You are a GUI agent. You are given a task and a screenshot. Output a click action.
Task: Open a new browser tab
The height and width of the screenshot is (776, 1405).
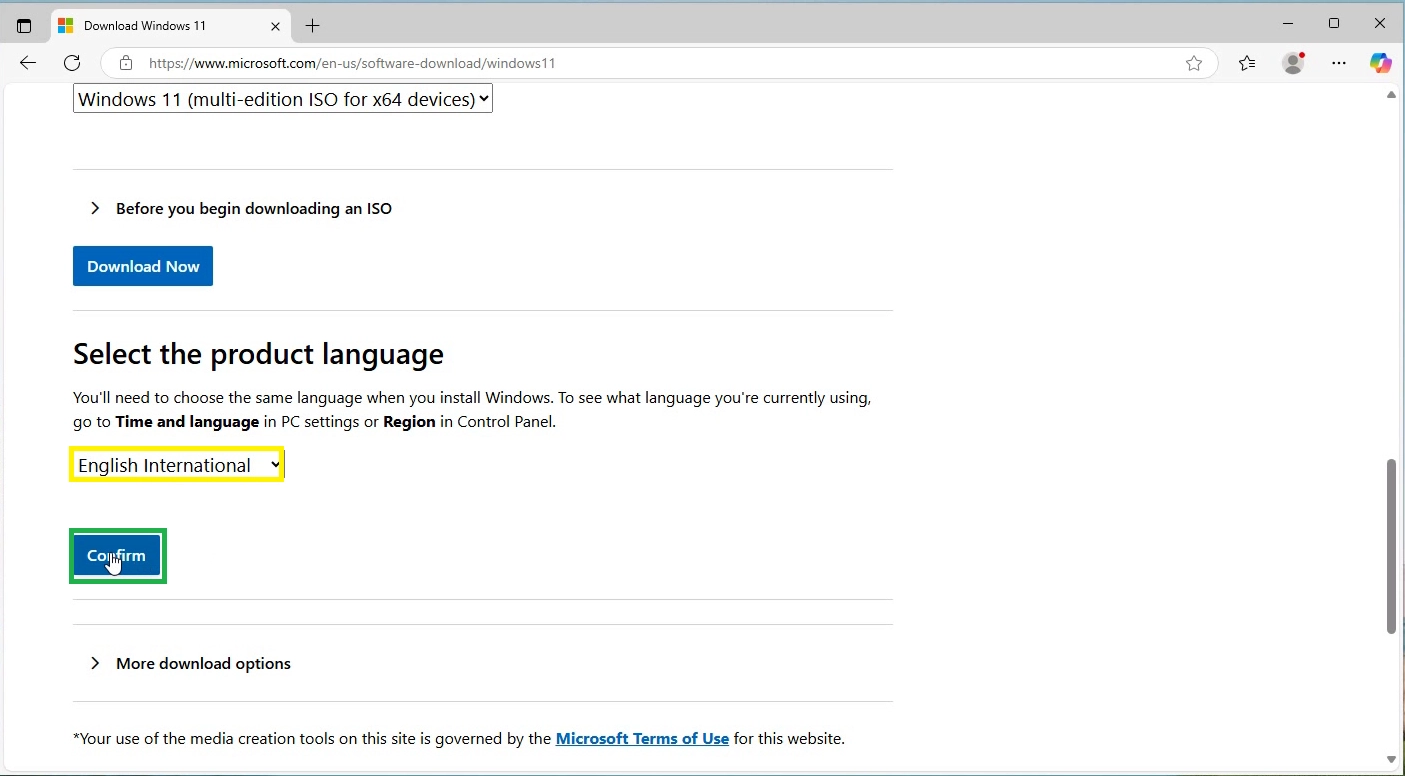[x=313, y=26]
